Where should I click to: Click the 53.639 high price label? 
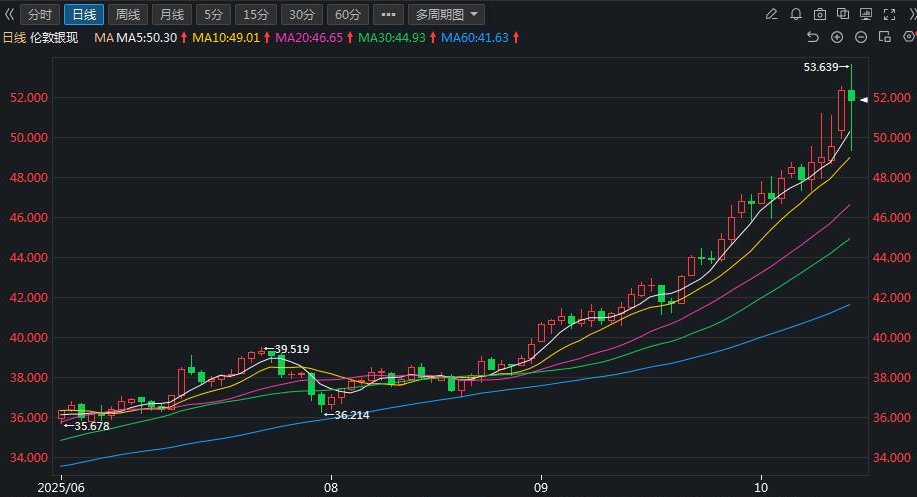[821, 67]
